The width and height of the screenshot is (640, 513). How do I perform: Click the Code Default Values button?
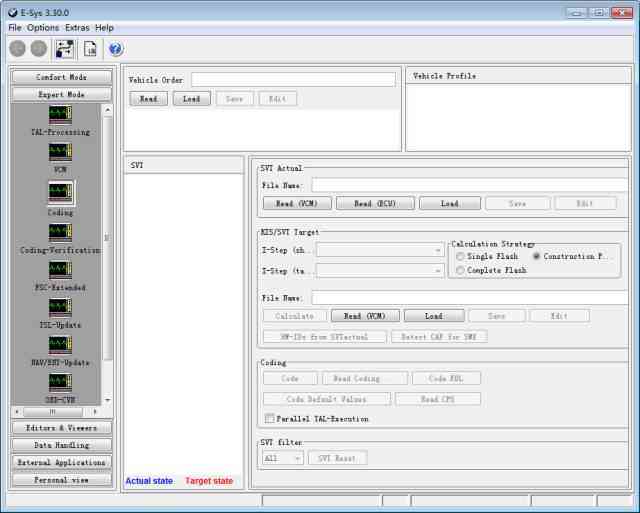(x=327, y=399)
